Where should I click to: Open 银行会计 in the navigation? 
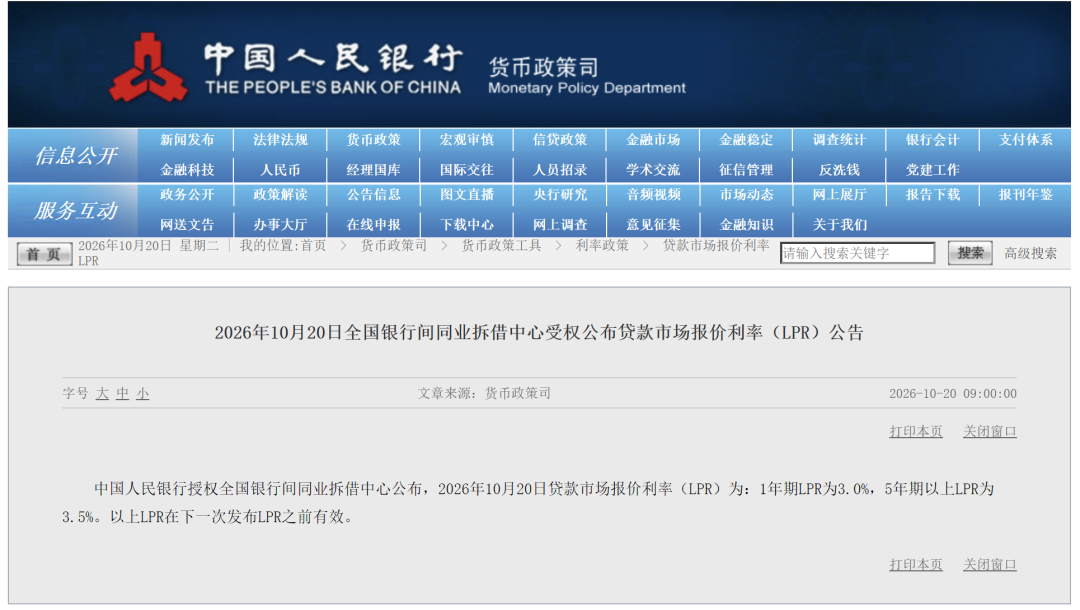point(933,140)
